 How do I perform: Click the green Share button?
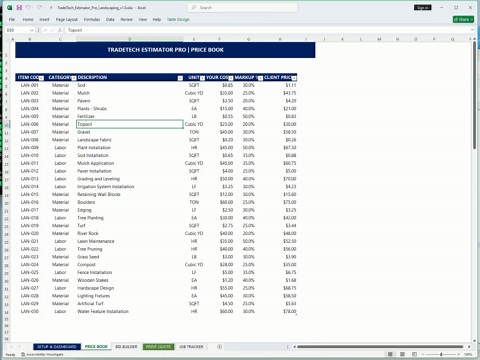[x=463, y=19]
